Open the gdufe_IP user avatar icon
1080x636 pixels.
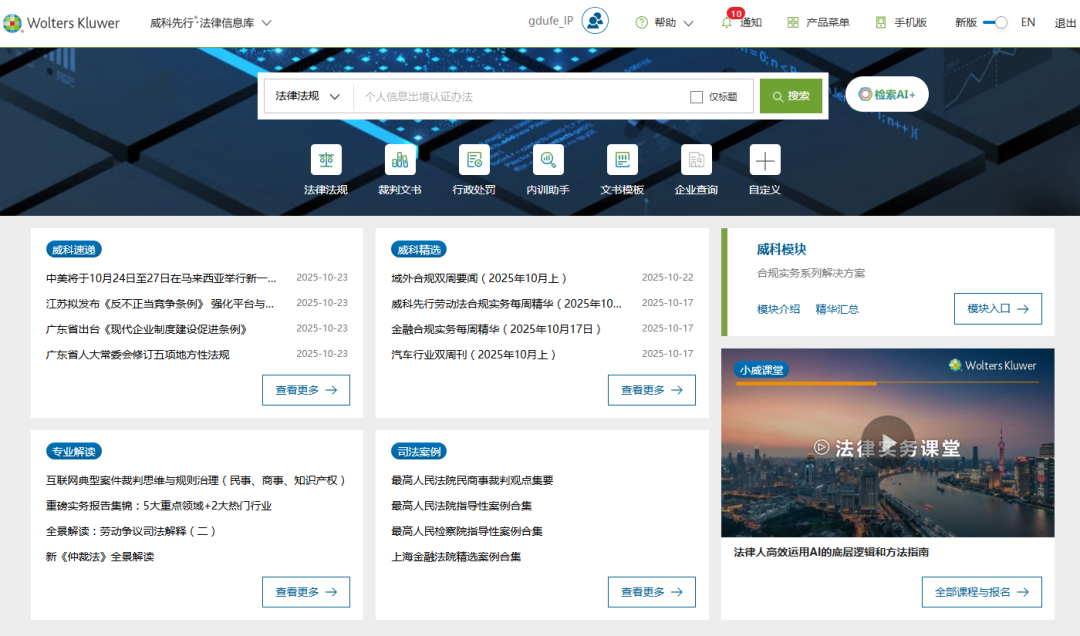(x=595, y=21)
